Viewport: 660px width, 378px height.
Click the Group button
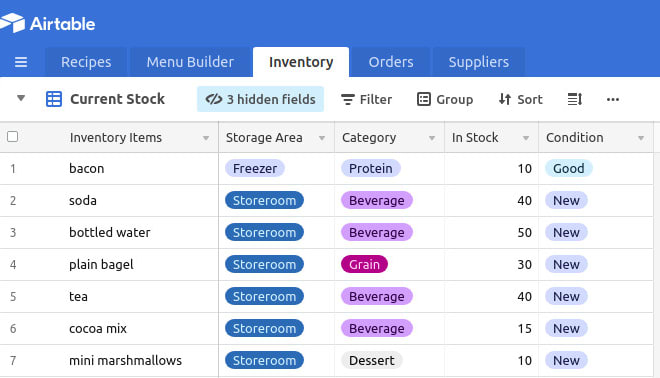[445, 99]
